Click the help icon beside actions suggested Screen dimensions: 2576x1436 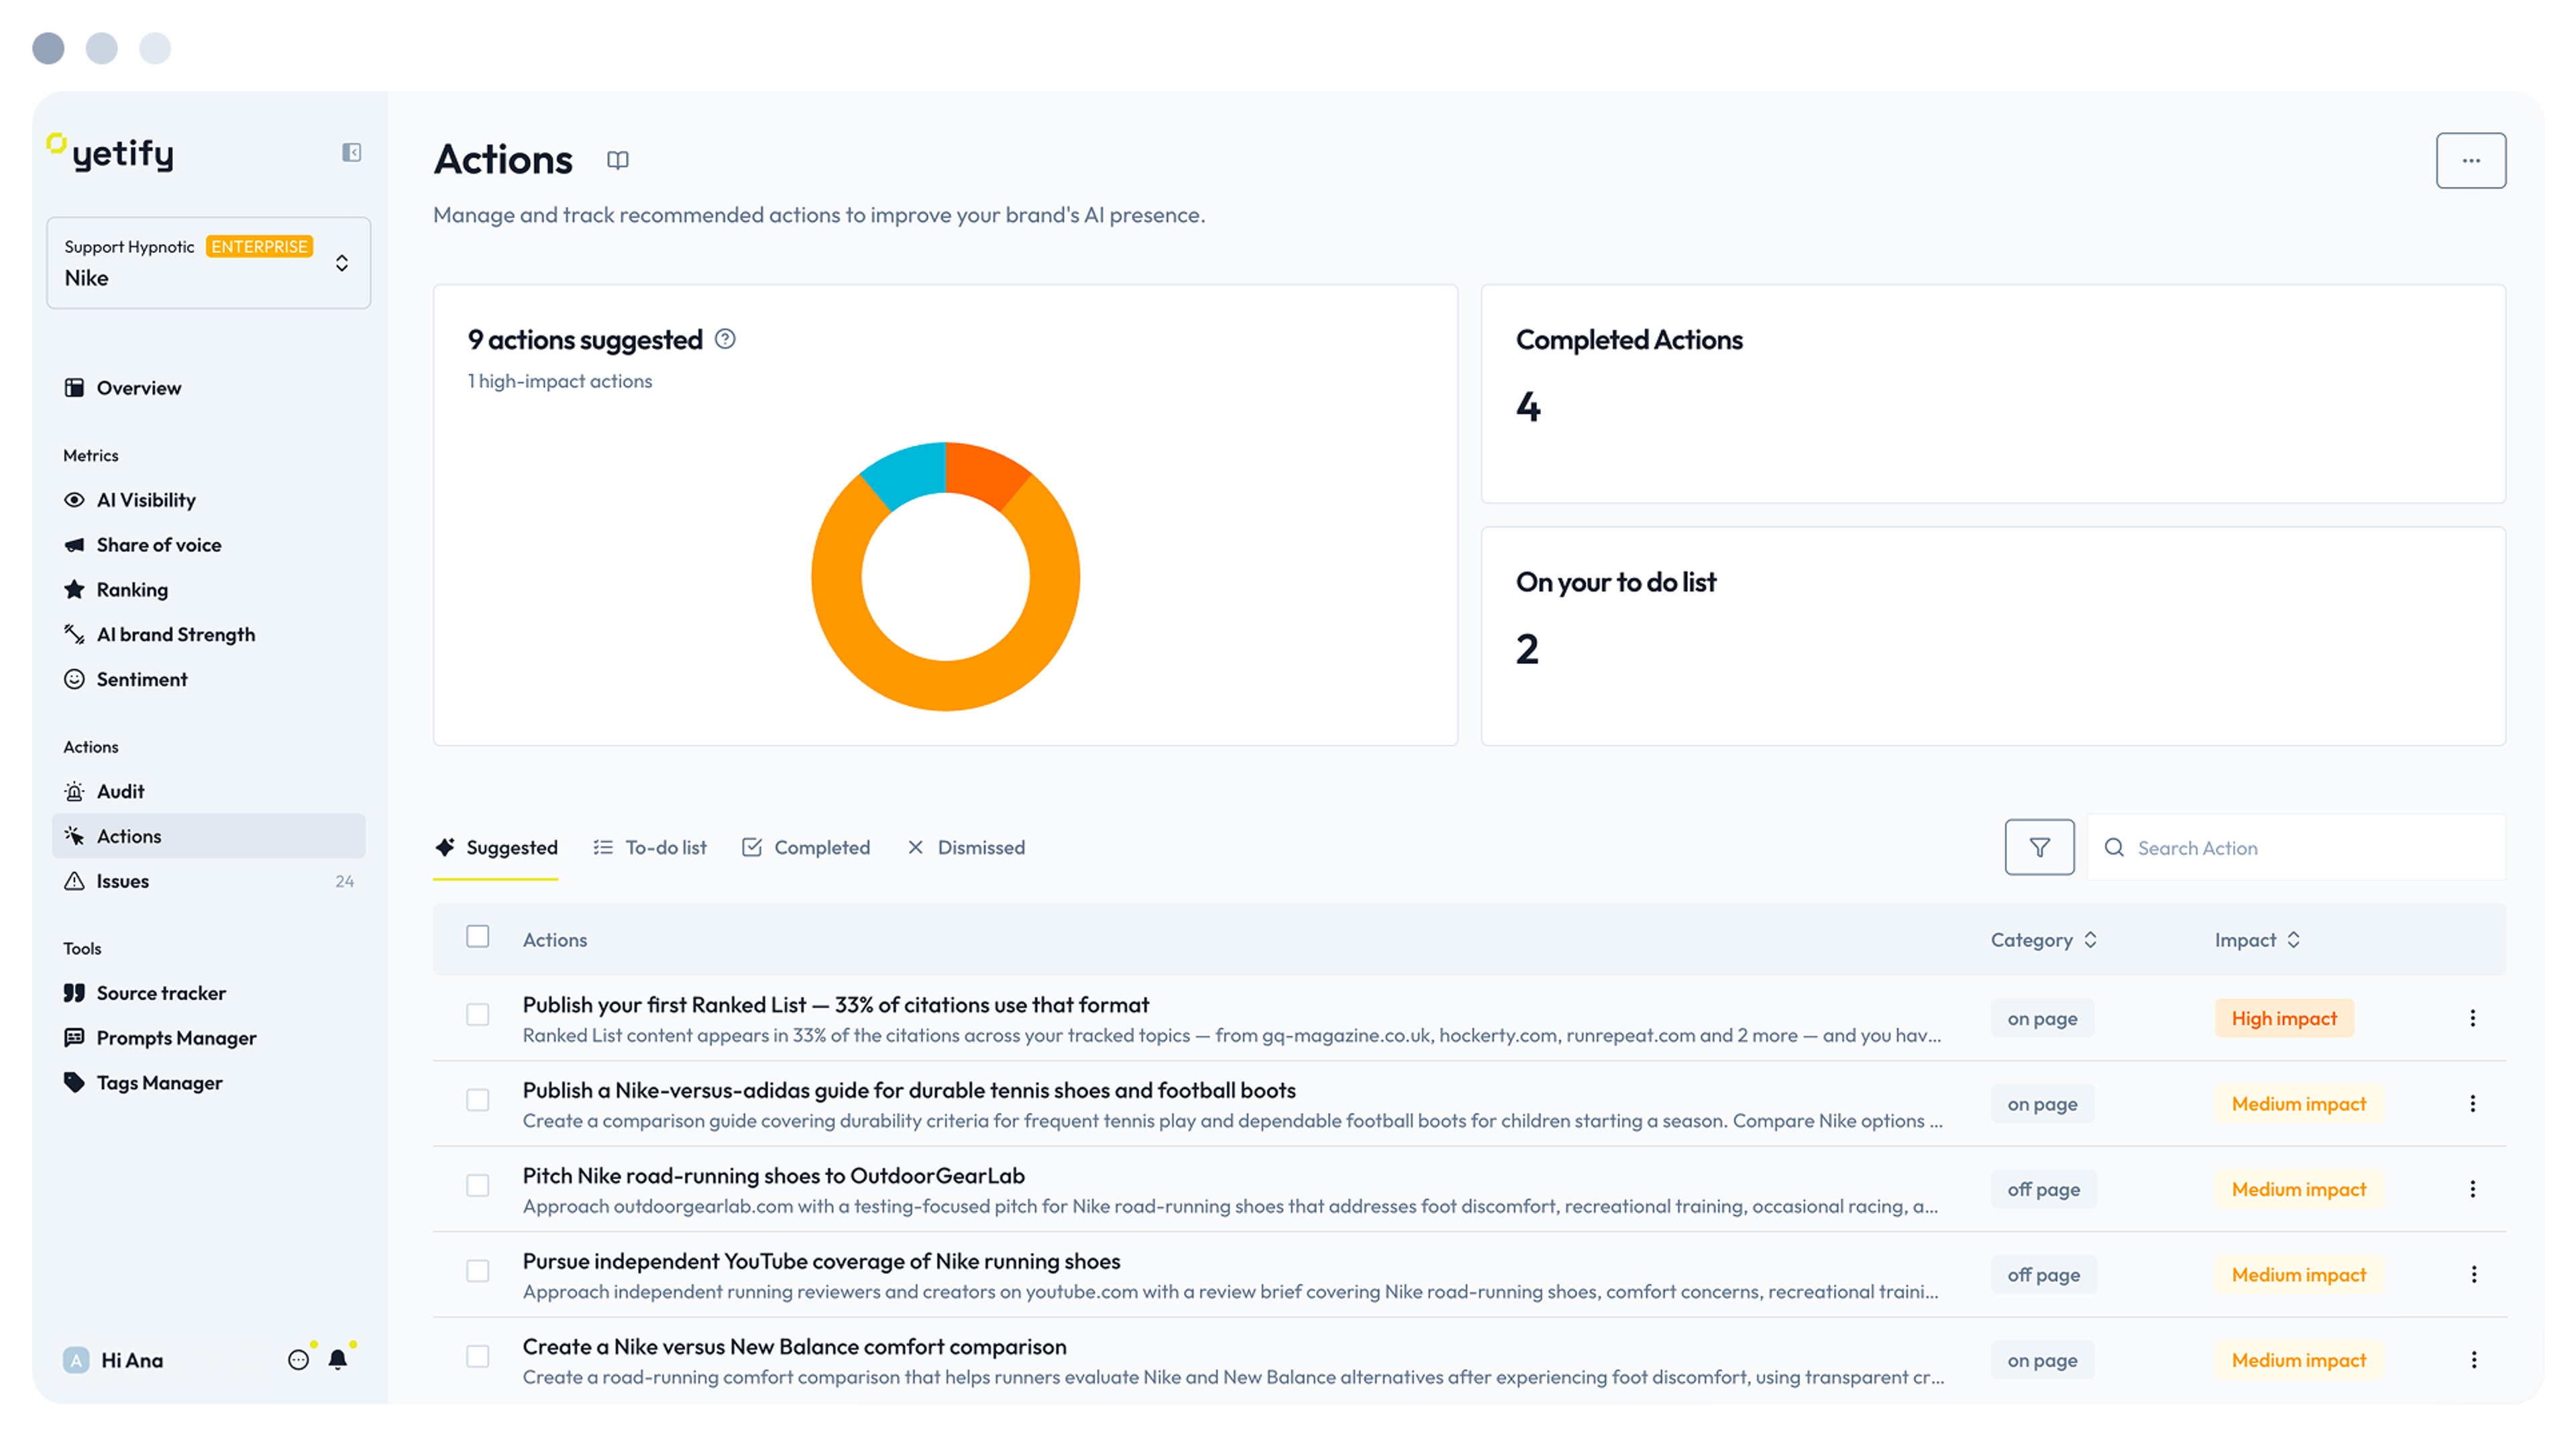click(x=725, y=339)
